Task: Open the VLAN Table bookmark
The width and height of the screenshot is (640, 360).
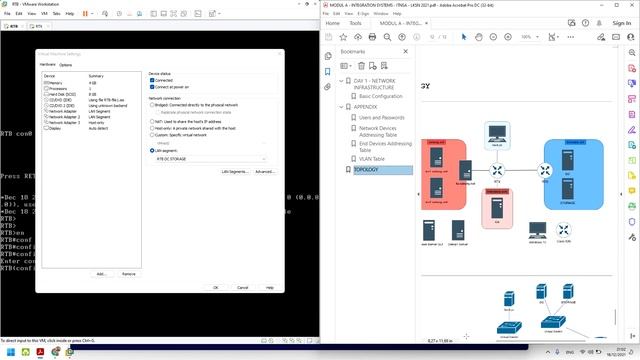Action: point(372,159)
